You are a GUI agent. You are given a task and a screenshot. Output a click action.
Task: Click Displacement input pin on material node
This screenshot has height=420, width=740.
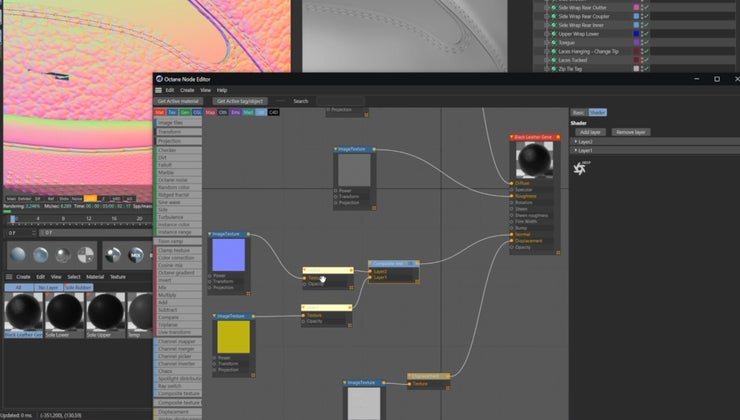(512, 241)
